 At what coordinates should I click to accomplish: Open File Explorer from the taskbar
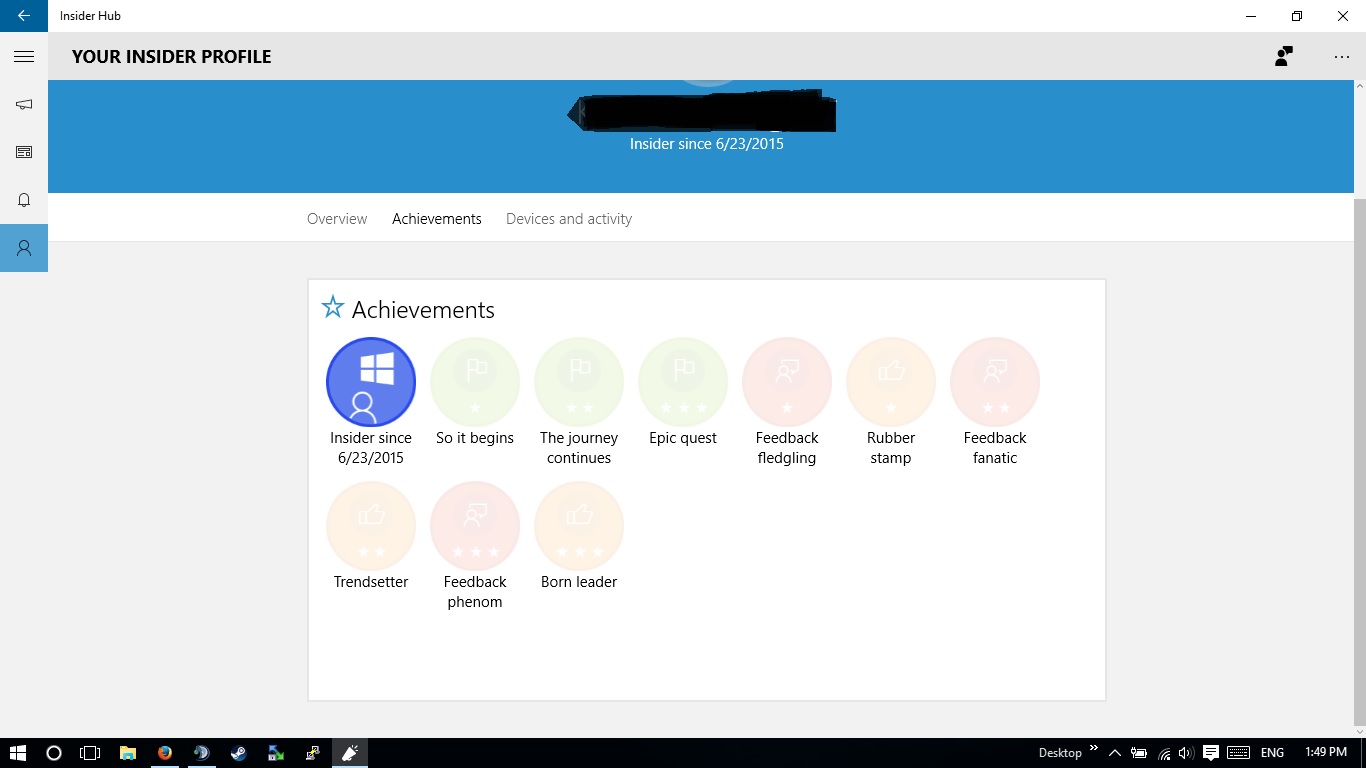pyautogui.click(x=128, y=753)
